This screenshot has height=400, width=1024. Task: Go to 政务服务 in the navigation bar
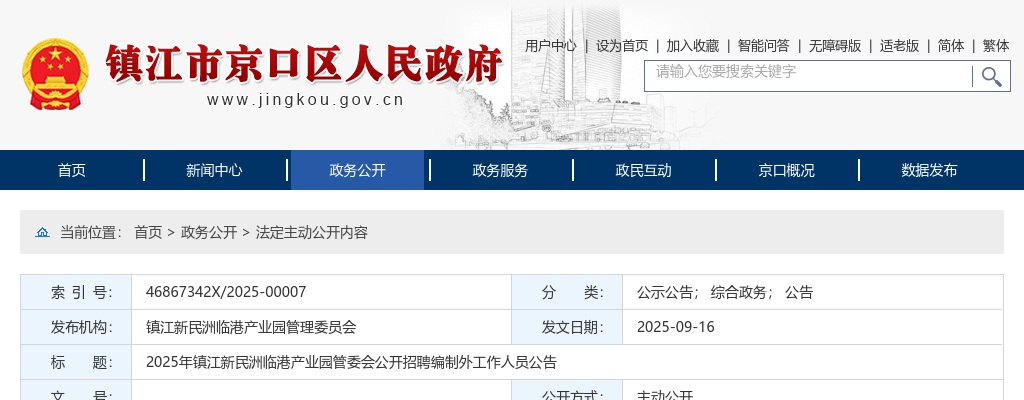tap(500, 170)
